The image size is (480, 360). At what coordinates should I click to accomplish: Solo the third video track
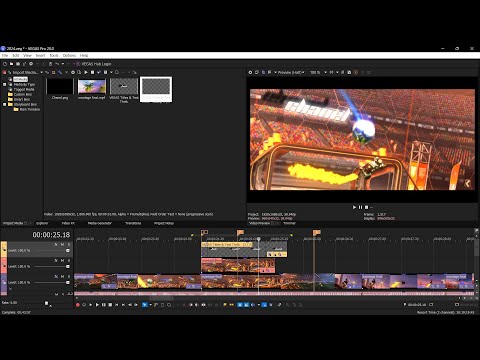pos(69,277)
